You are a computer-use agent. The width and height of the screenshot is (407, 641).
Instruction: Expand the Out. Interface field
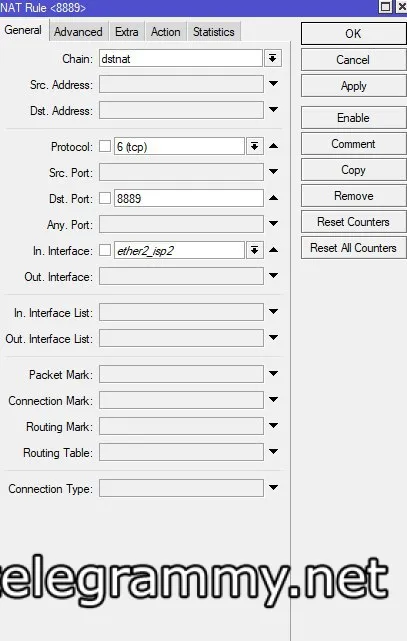273,276
